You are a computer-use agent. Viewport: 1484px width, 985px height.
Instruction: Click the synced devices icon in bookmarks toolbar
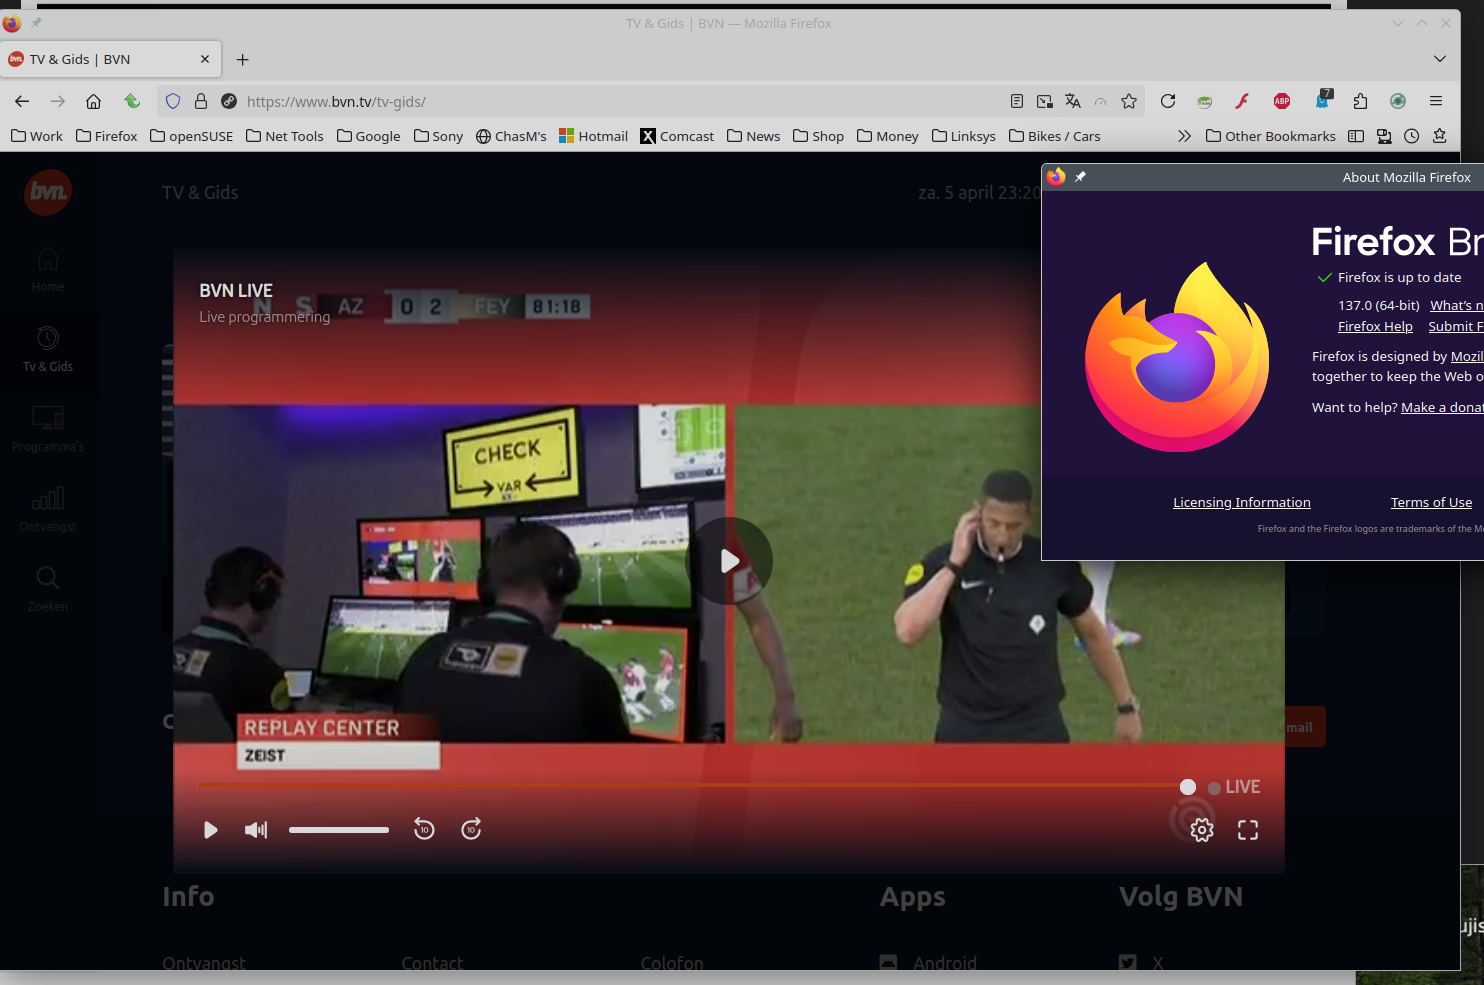1384,136
